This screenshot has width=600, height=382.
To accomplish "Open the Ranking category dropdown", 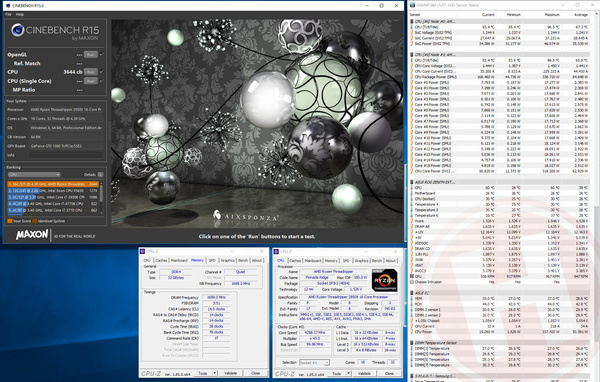I will tap(34, 175).
